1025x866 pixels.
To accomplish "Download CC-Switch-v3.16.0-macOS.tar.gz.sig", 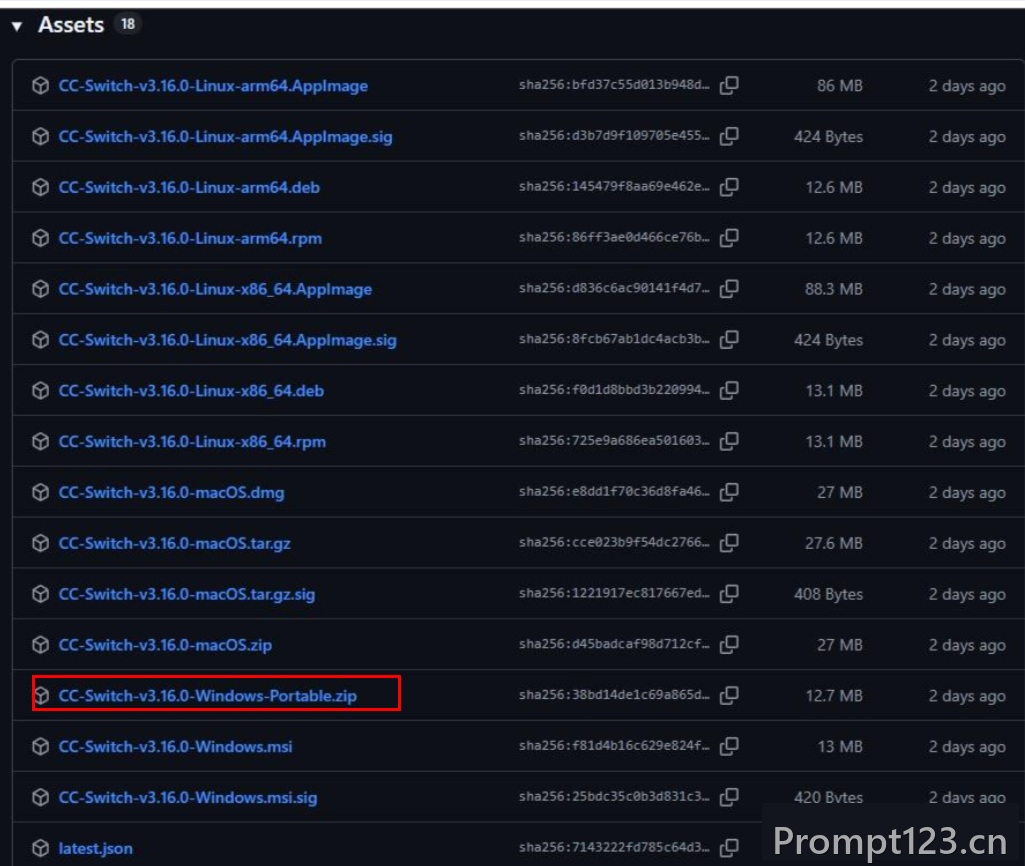I will (x=187, y=594).
